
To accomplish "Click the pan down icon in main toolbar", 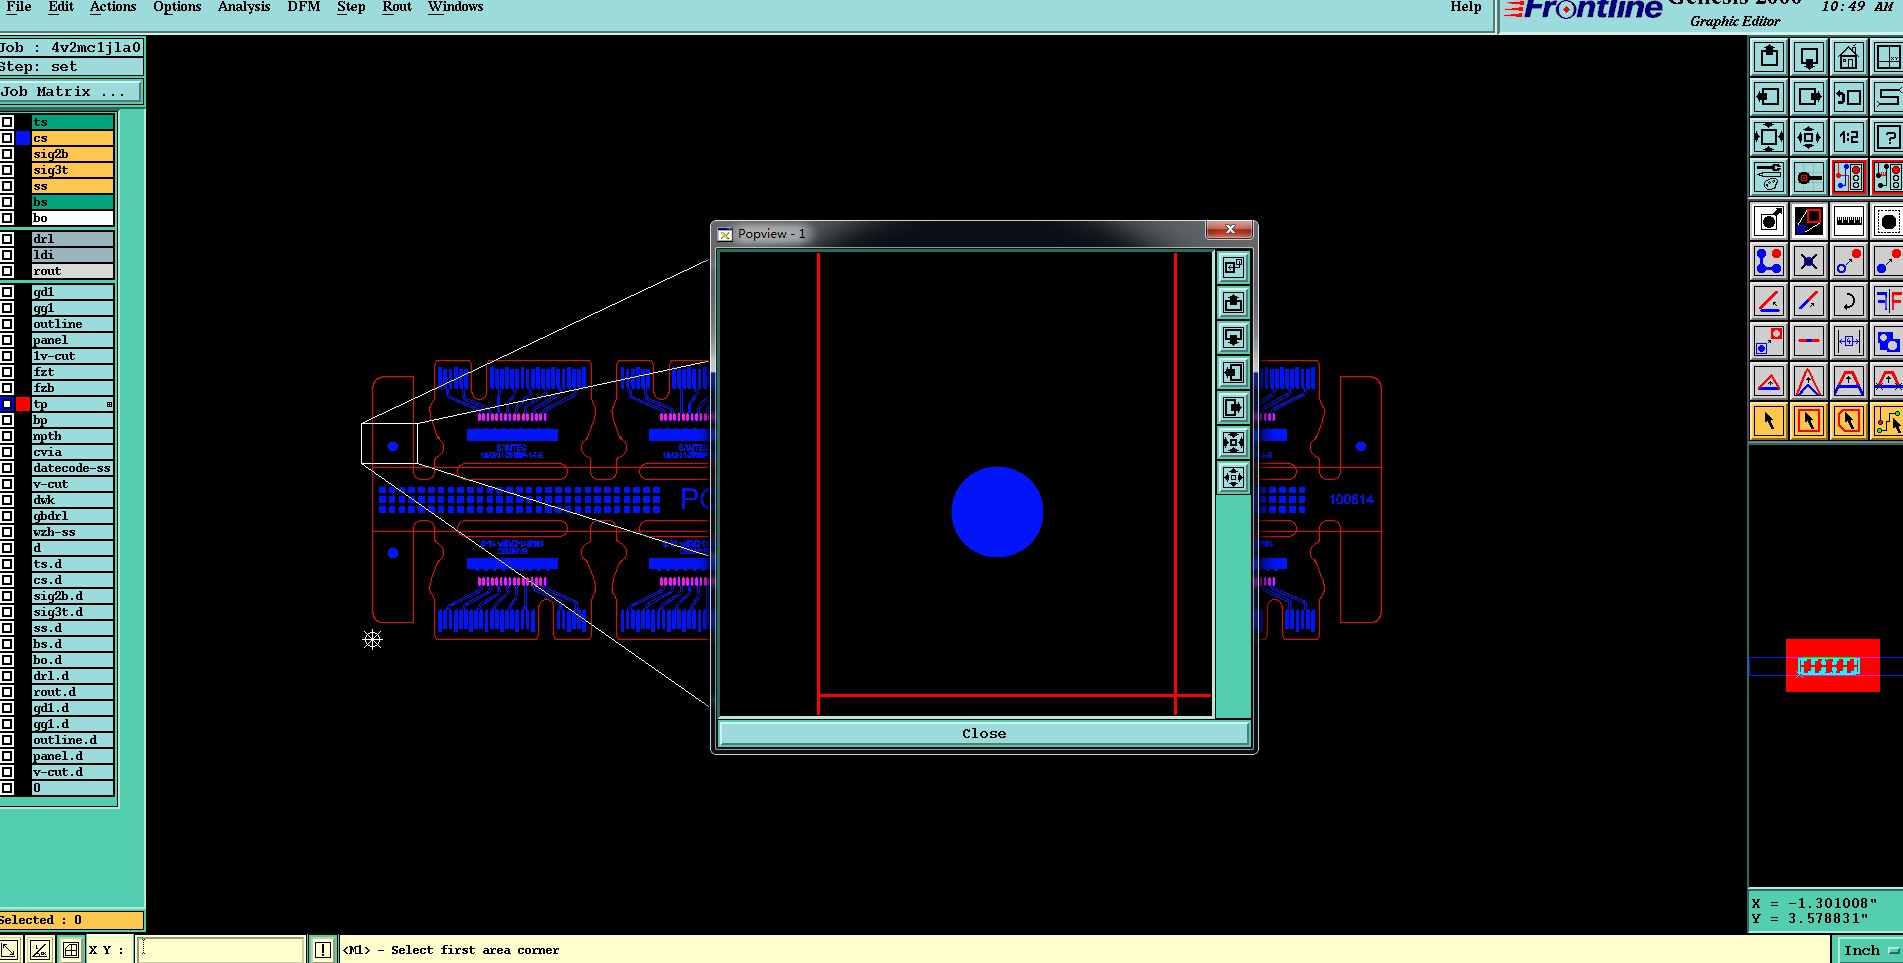I will point(1809,57).
